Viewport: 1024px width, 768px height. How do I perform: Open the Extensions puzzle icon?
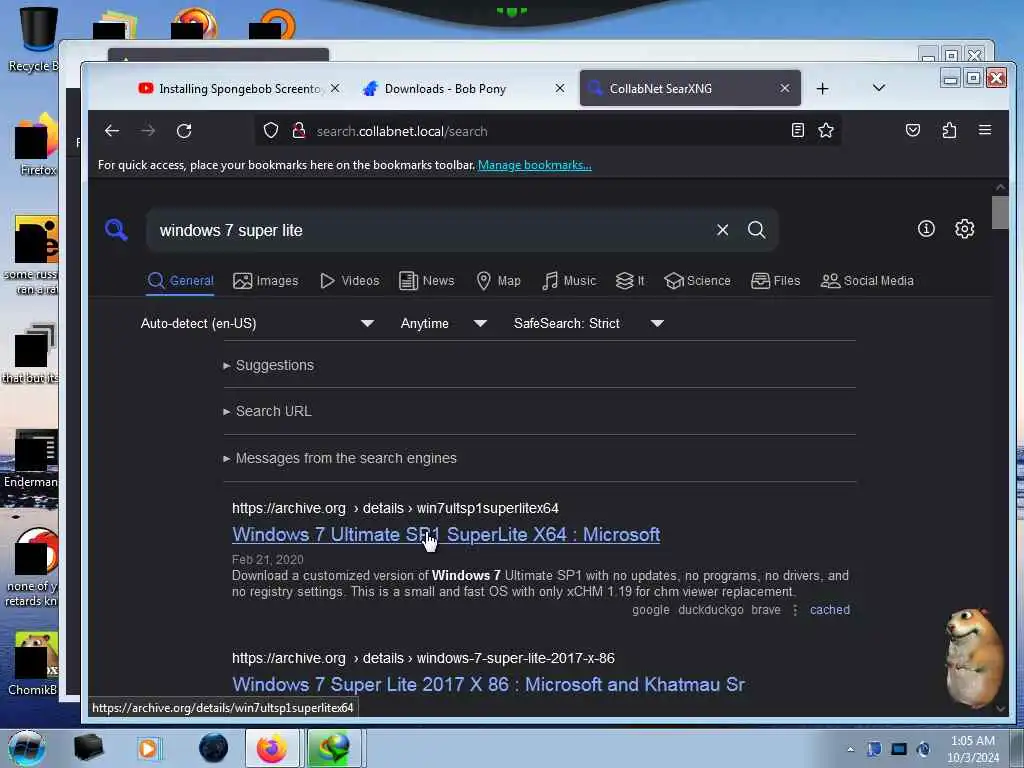[x=950, y=131]
